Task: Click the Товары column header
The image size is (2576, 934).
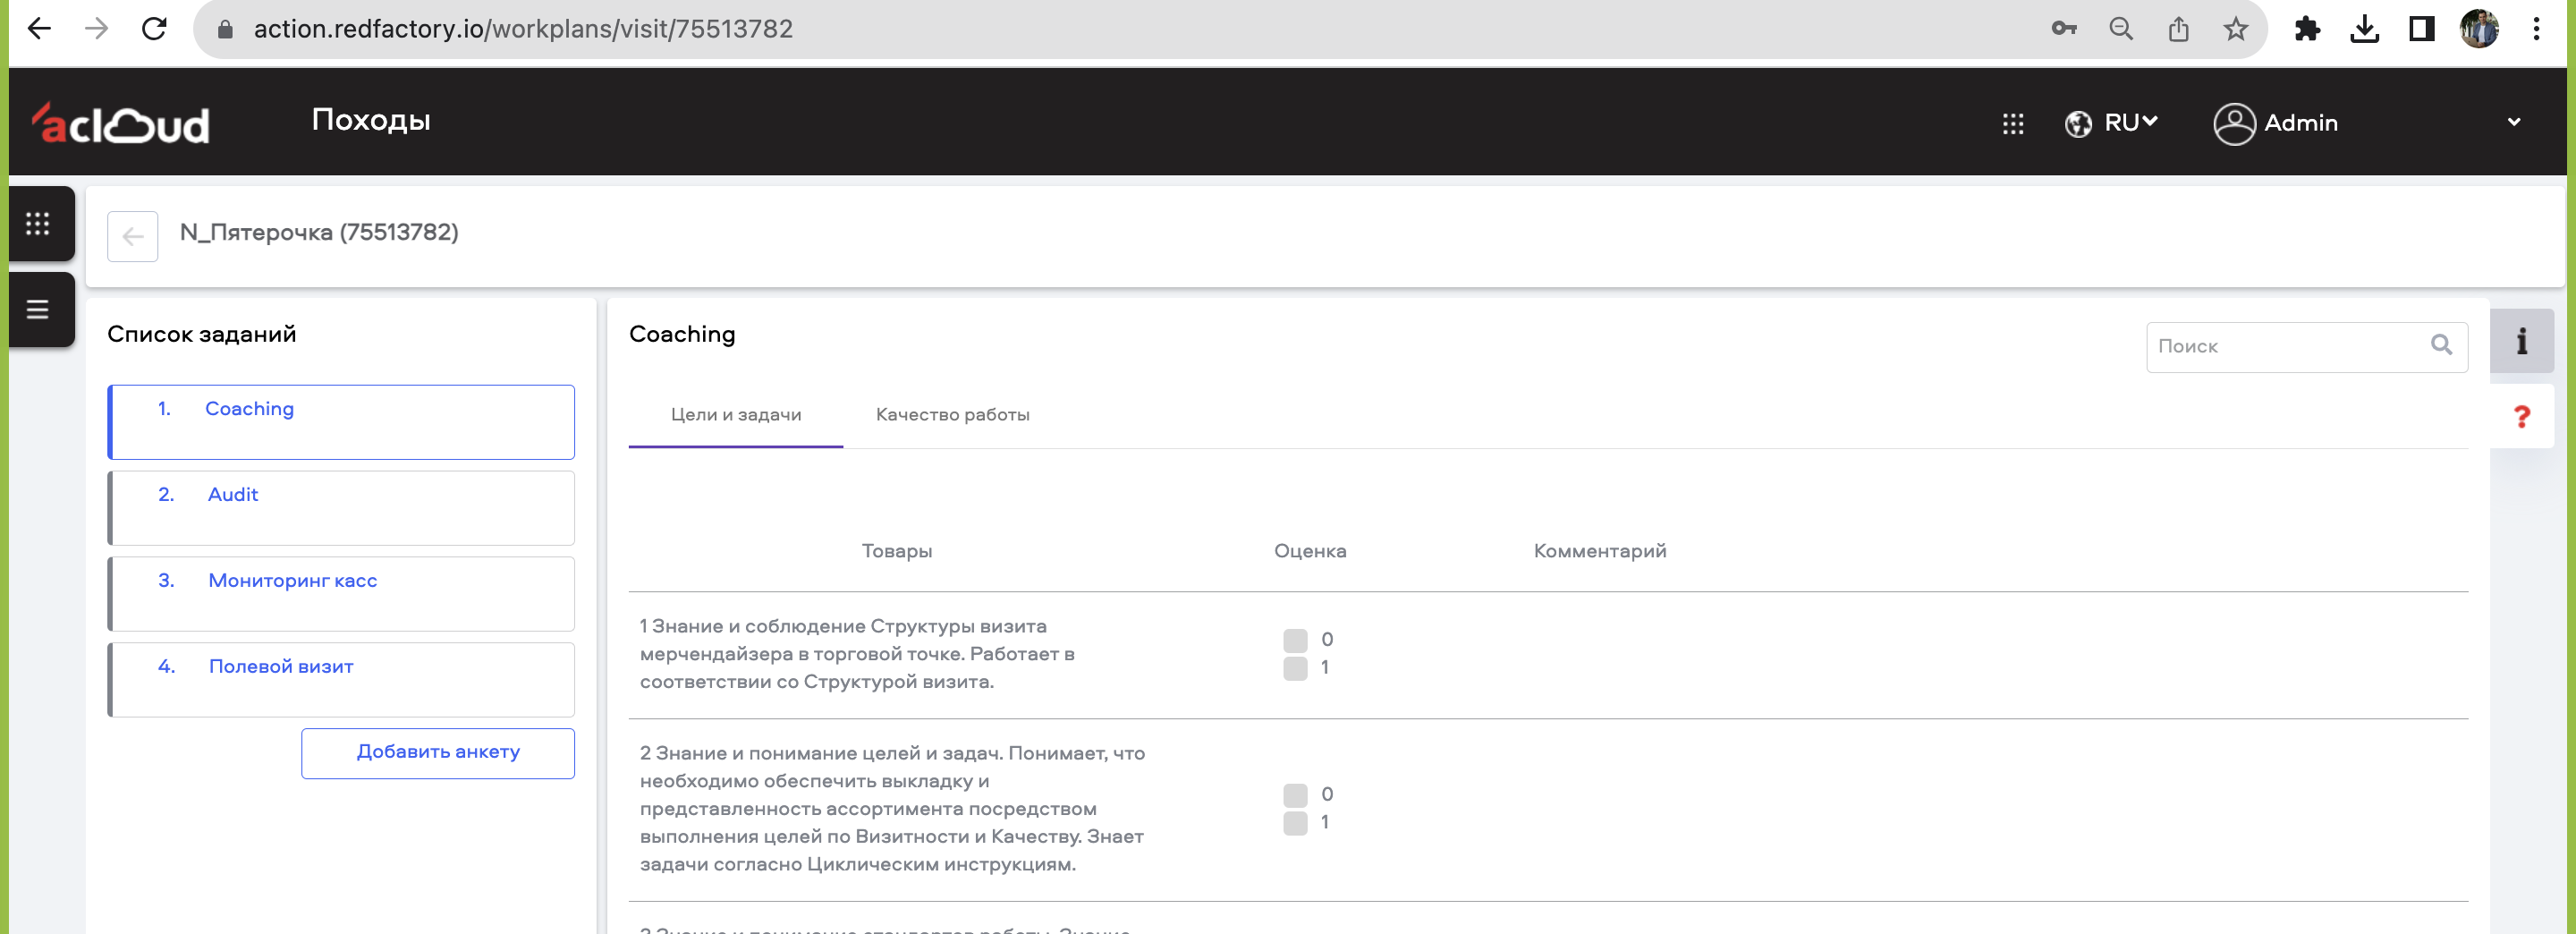Action: (897, 551)
